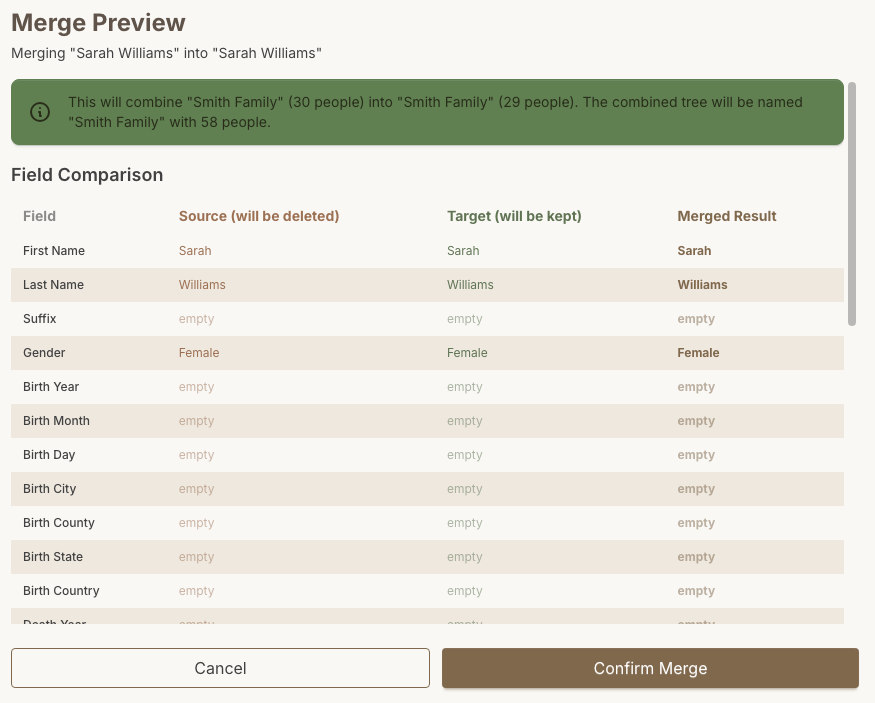Click the Suffix row label

click(40, 319)
